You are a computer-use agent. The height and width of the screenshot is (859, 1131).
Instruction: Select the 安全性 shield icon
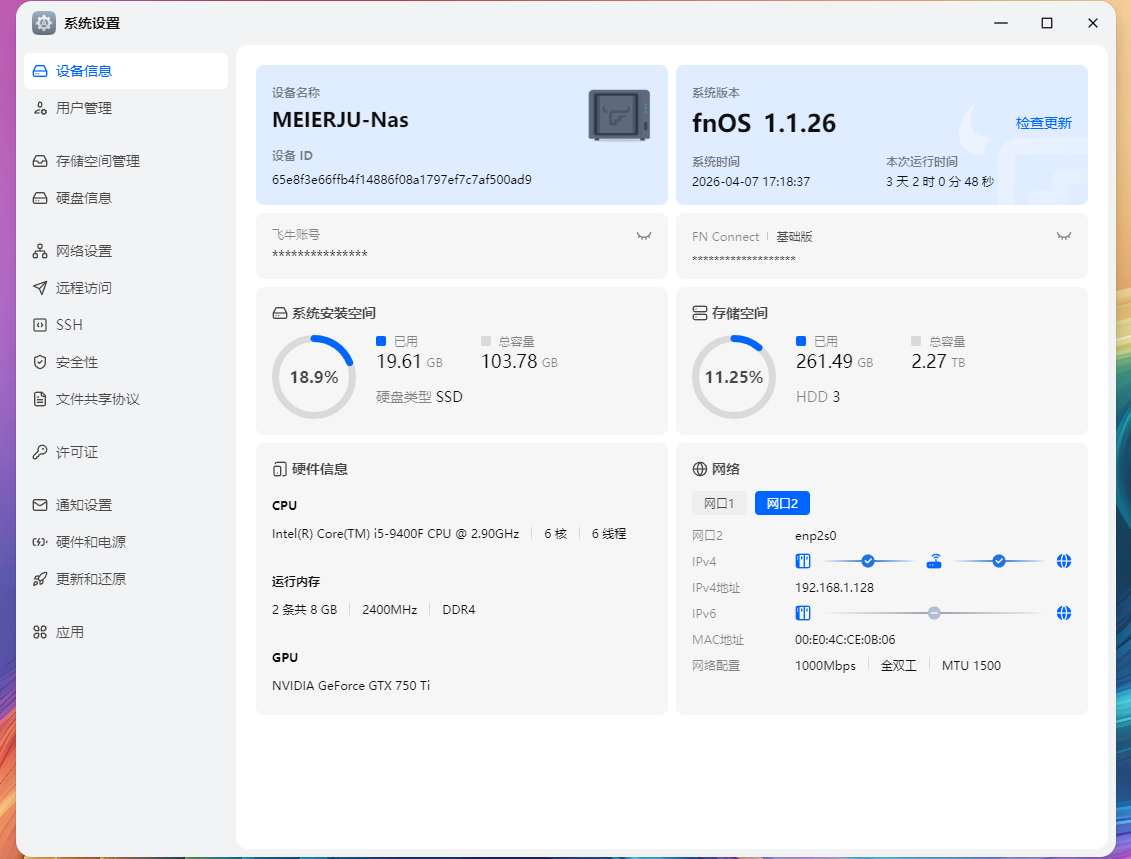point(40,362)
